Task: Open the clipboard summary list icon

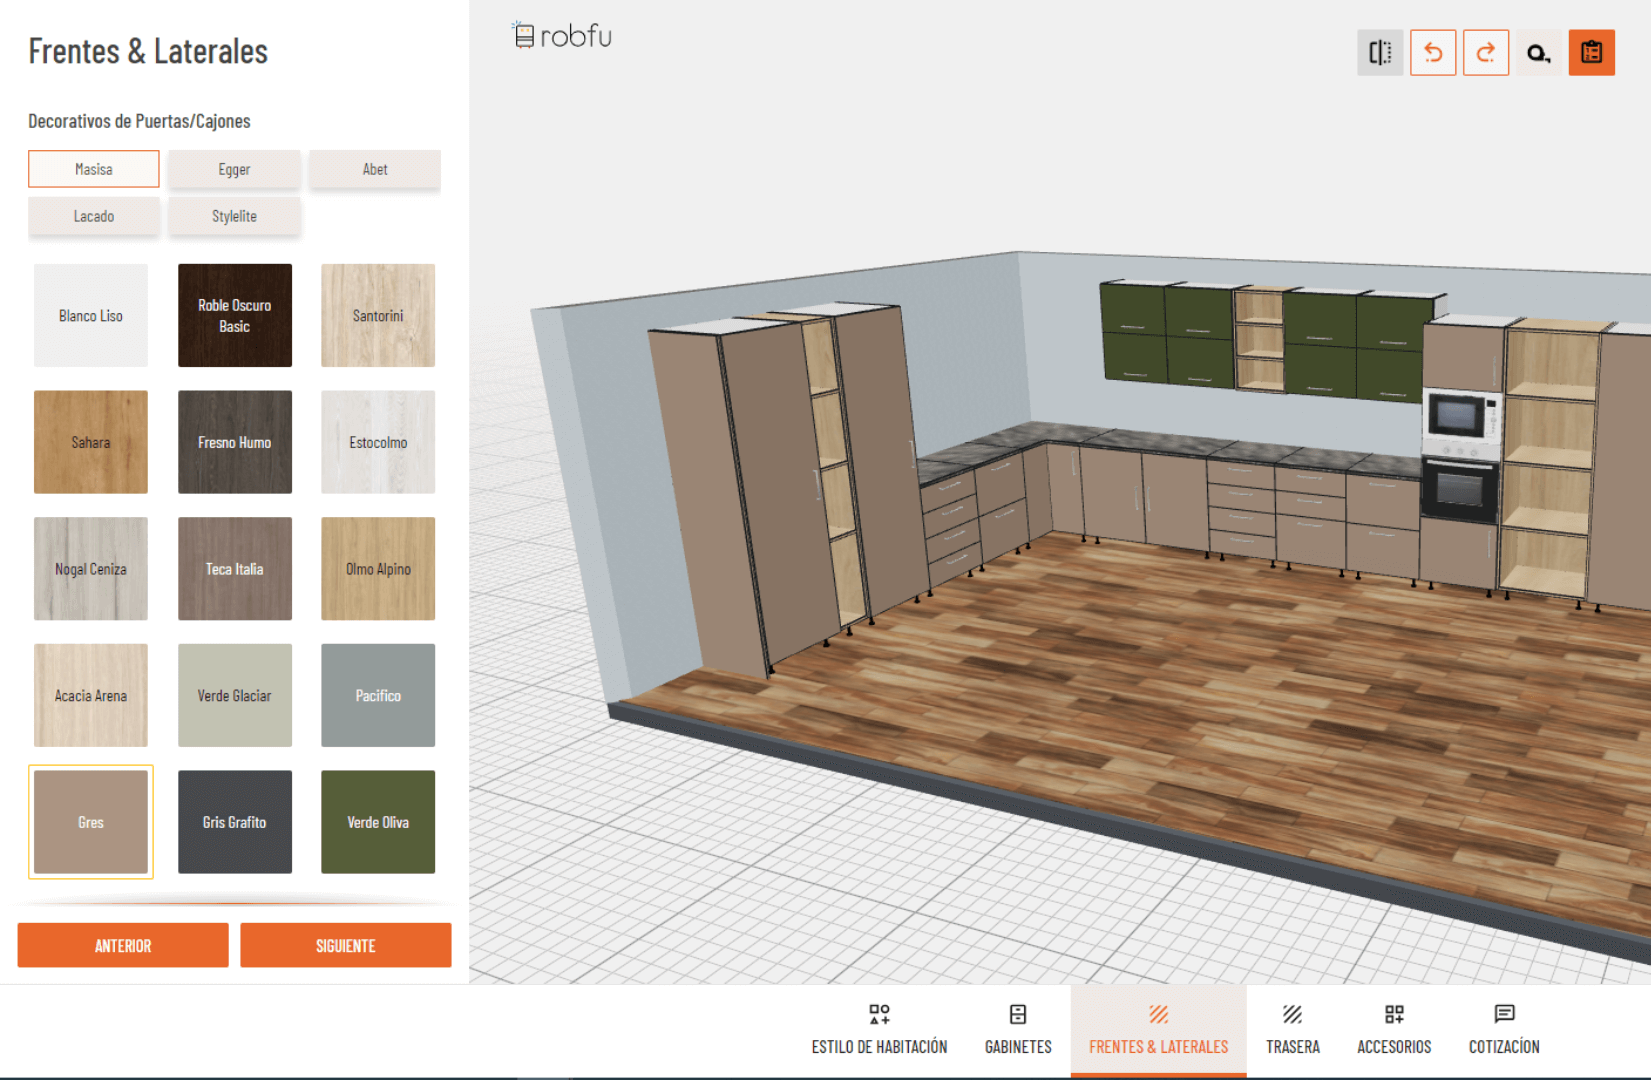Action: click(1591, 53)
